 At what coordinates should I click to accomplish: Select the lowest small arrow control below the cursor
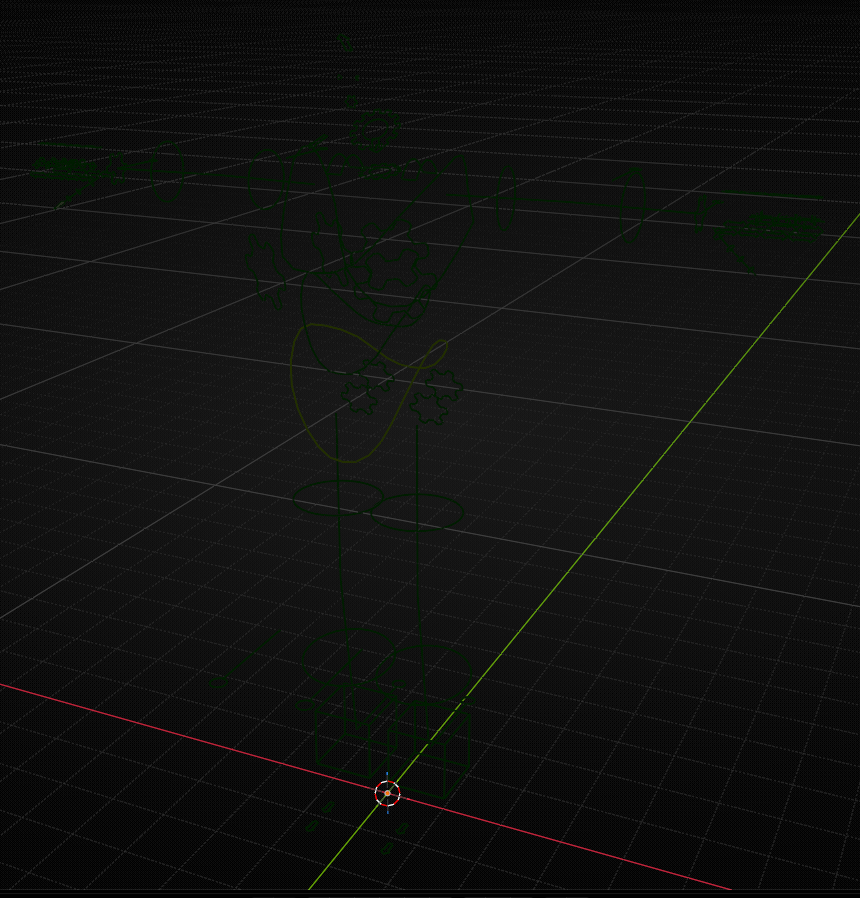[x=387, y=848]
